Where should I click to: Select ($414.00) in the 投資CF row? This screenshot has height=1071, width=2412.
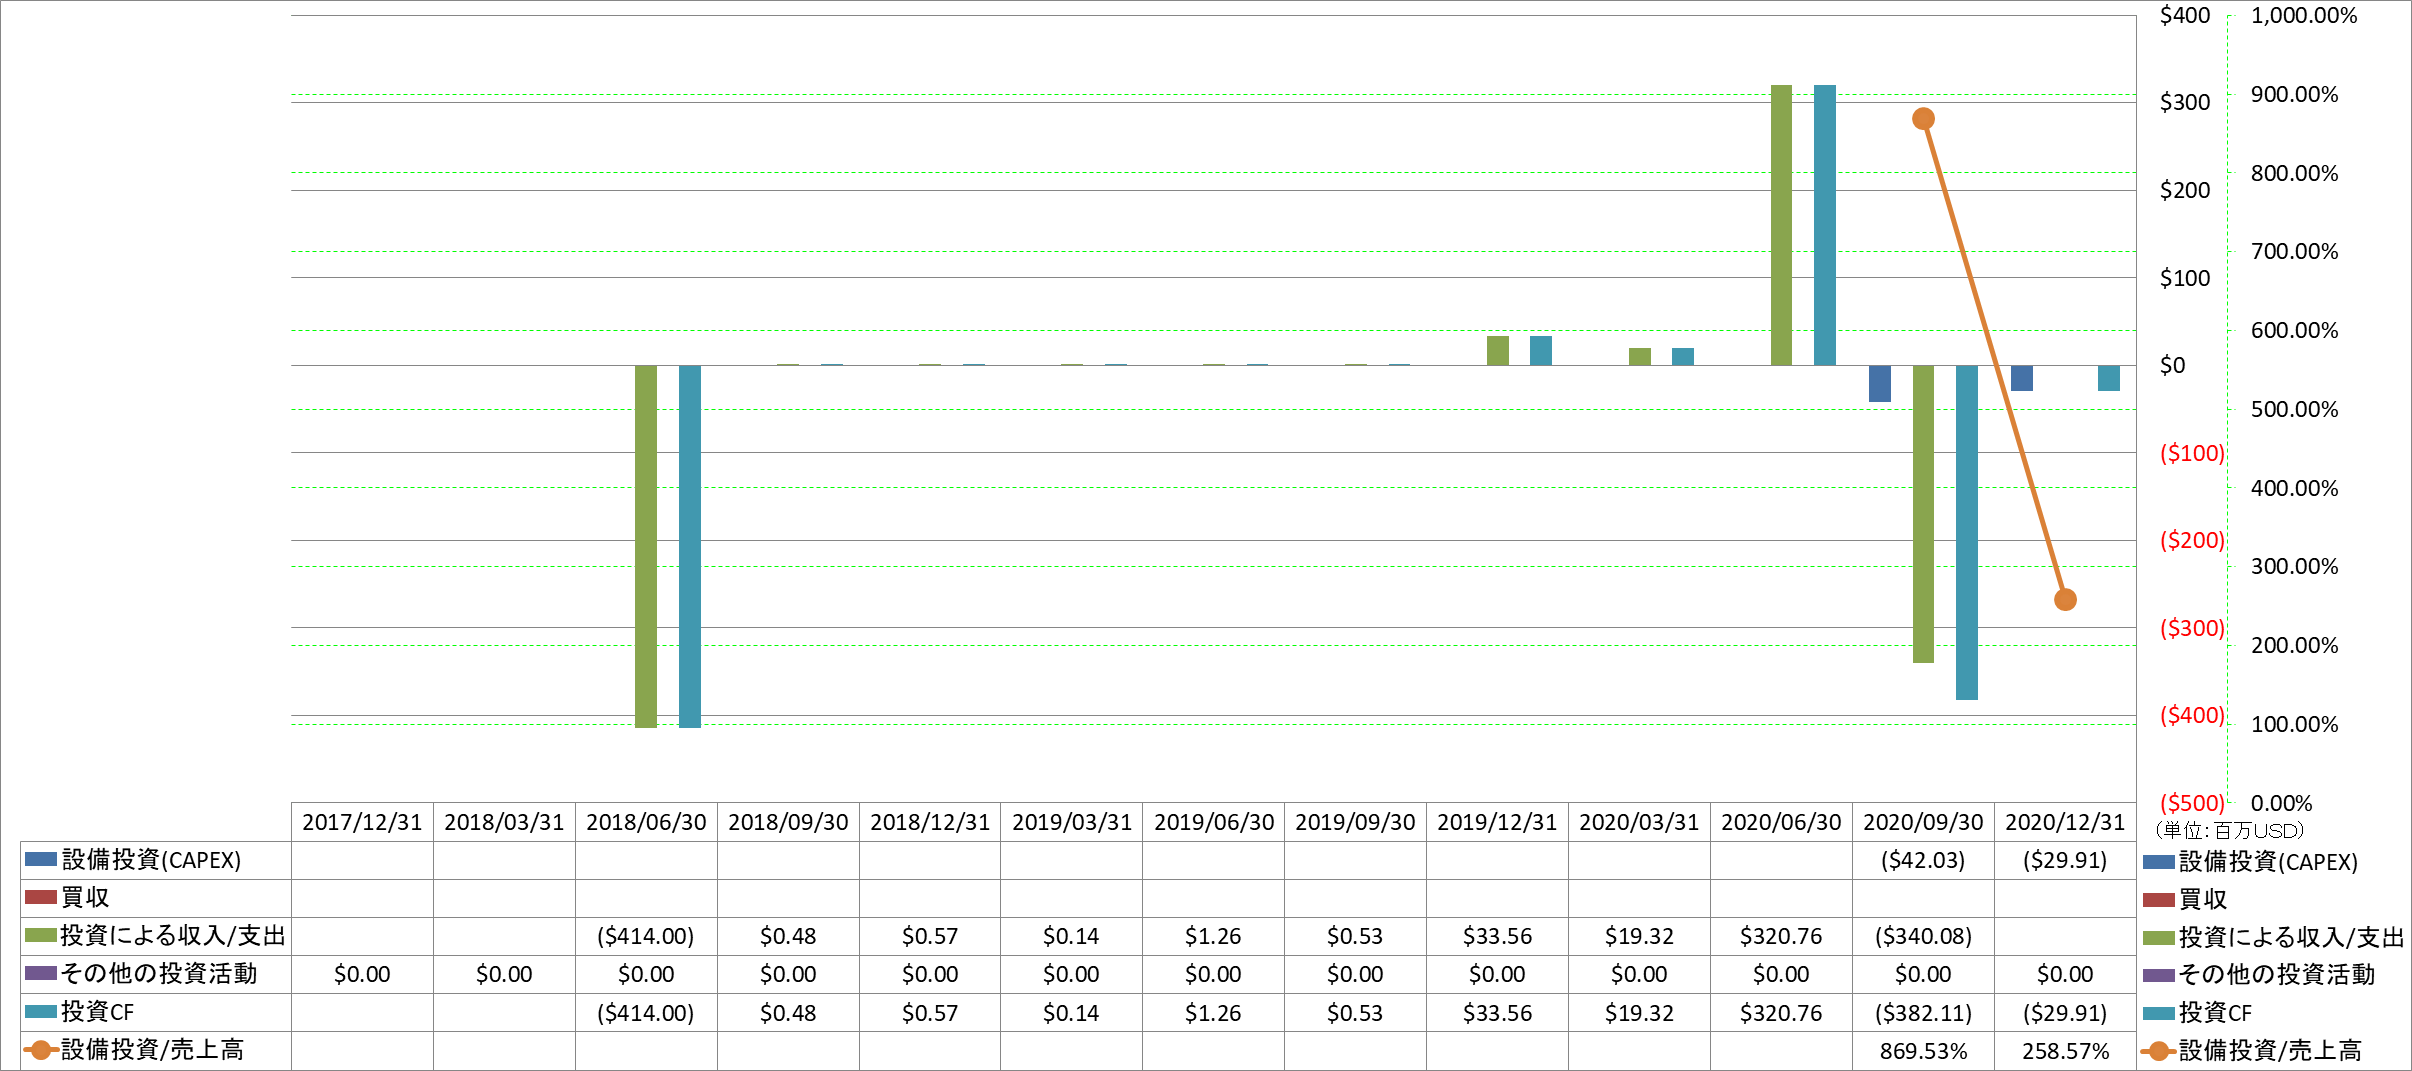click(x=646, y=1013)
